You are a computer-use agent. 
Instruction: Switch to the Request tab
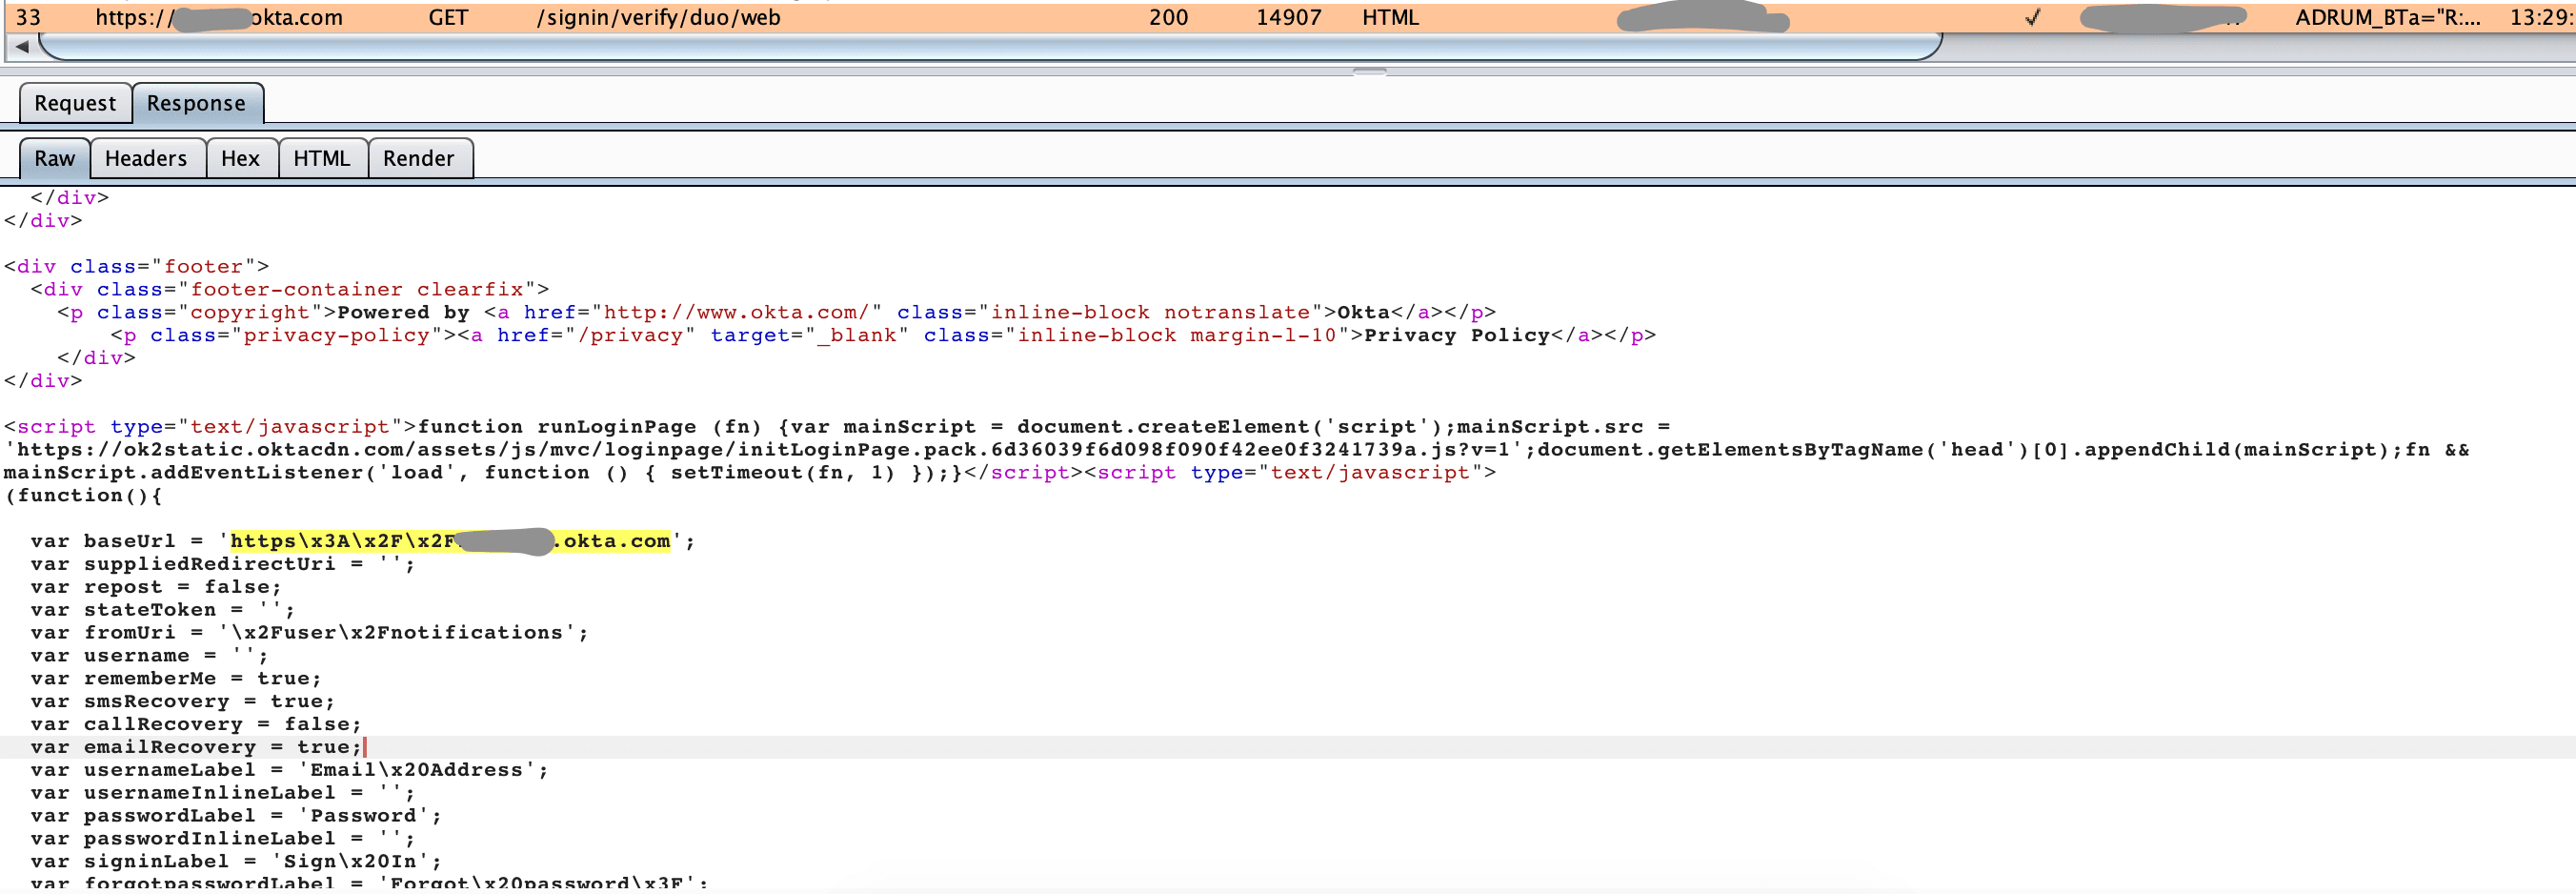(75, 103)
